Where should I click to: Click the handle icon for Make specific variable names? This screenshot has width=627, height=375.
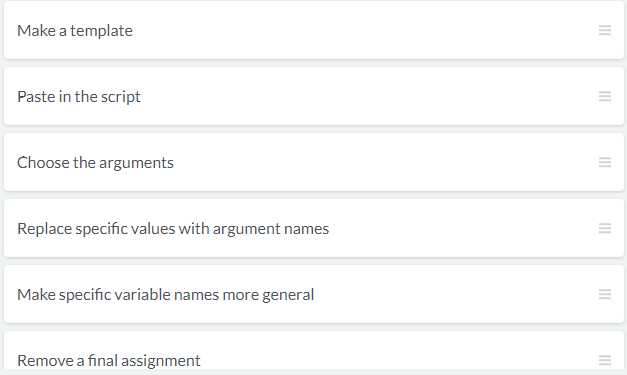tap(605, 294)
